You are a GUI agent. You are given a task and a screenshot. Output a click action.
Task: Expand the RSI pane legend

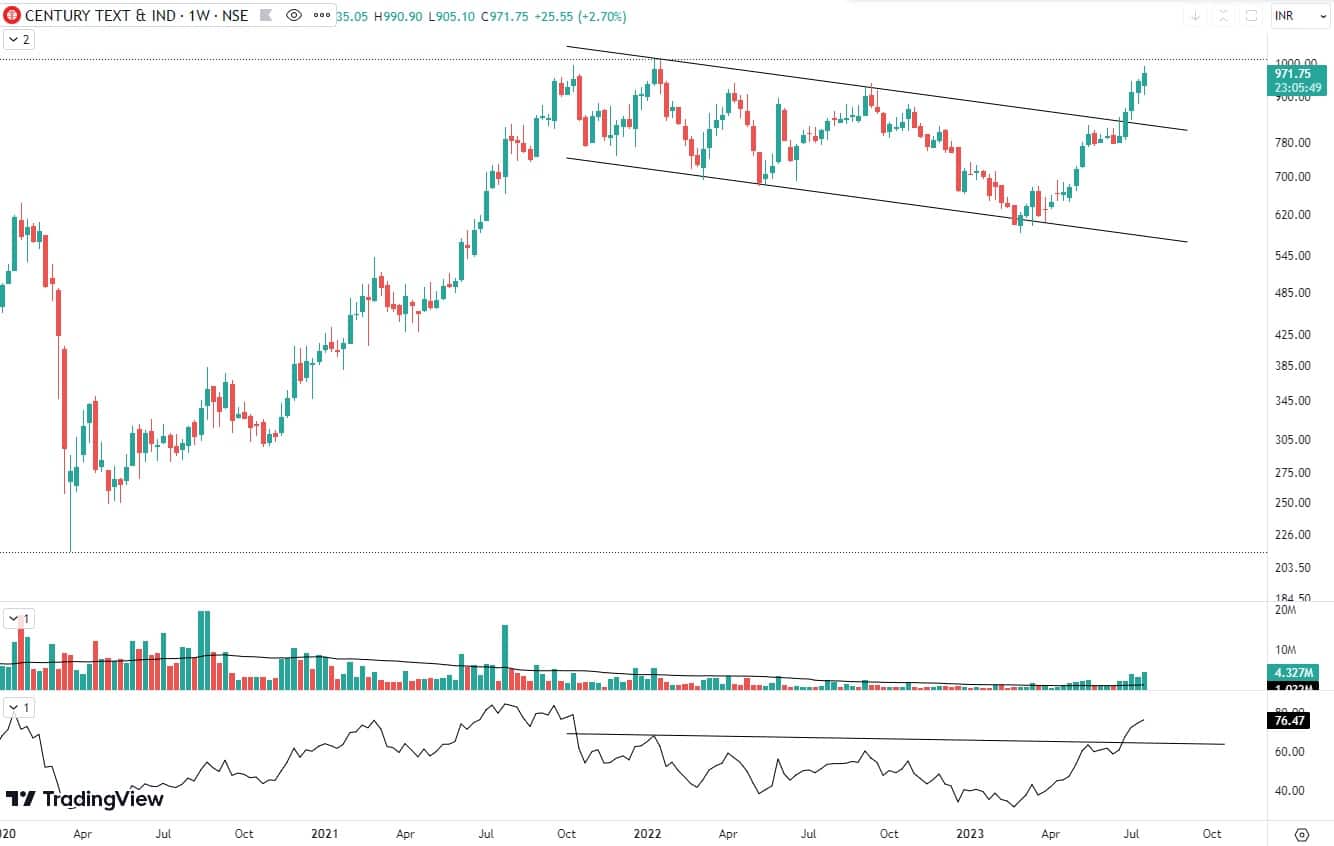click(18, 708)
